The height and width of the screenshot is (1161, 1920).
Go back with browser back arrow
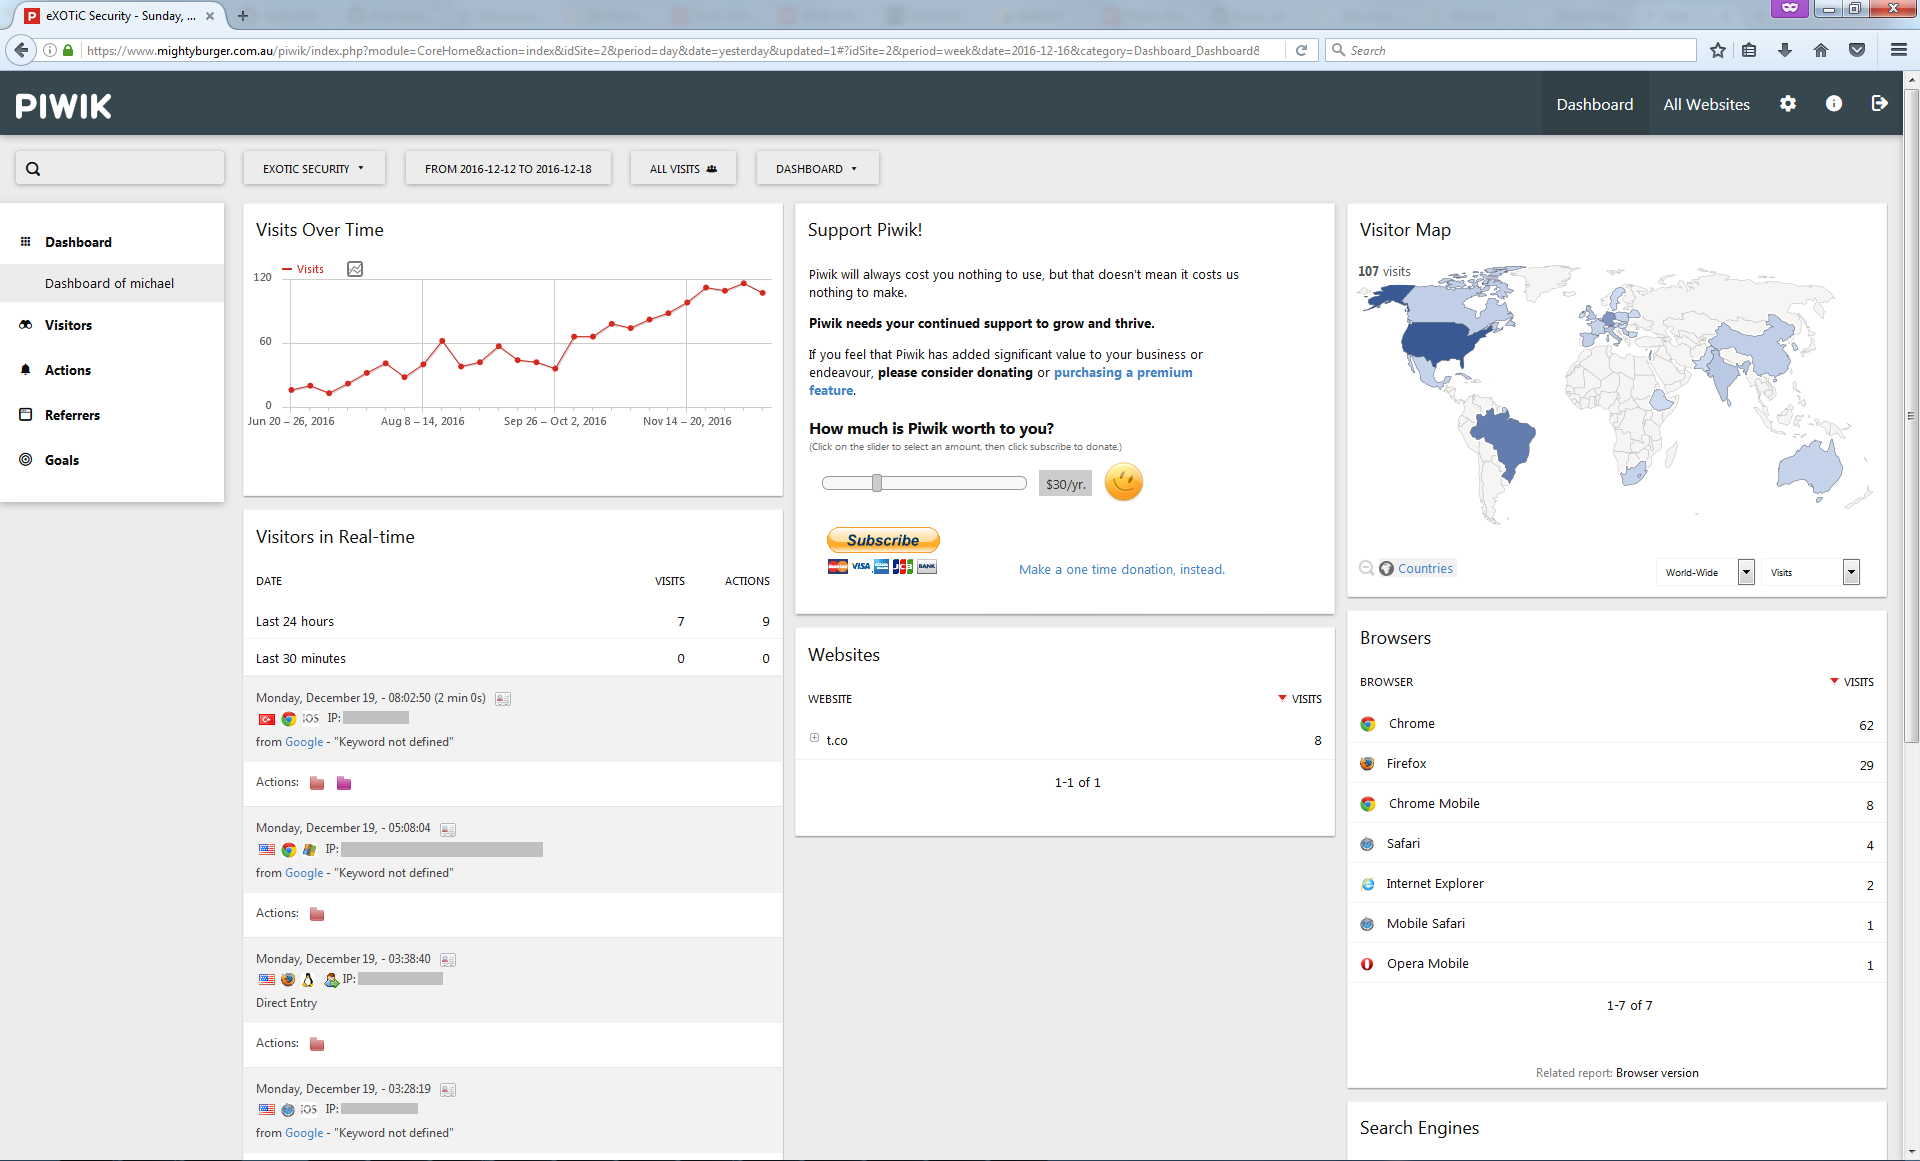coord(21,50)
